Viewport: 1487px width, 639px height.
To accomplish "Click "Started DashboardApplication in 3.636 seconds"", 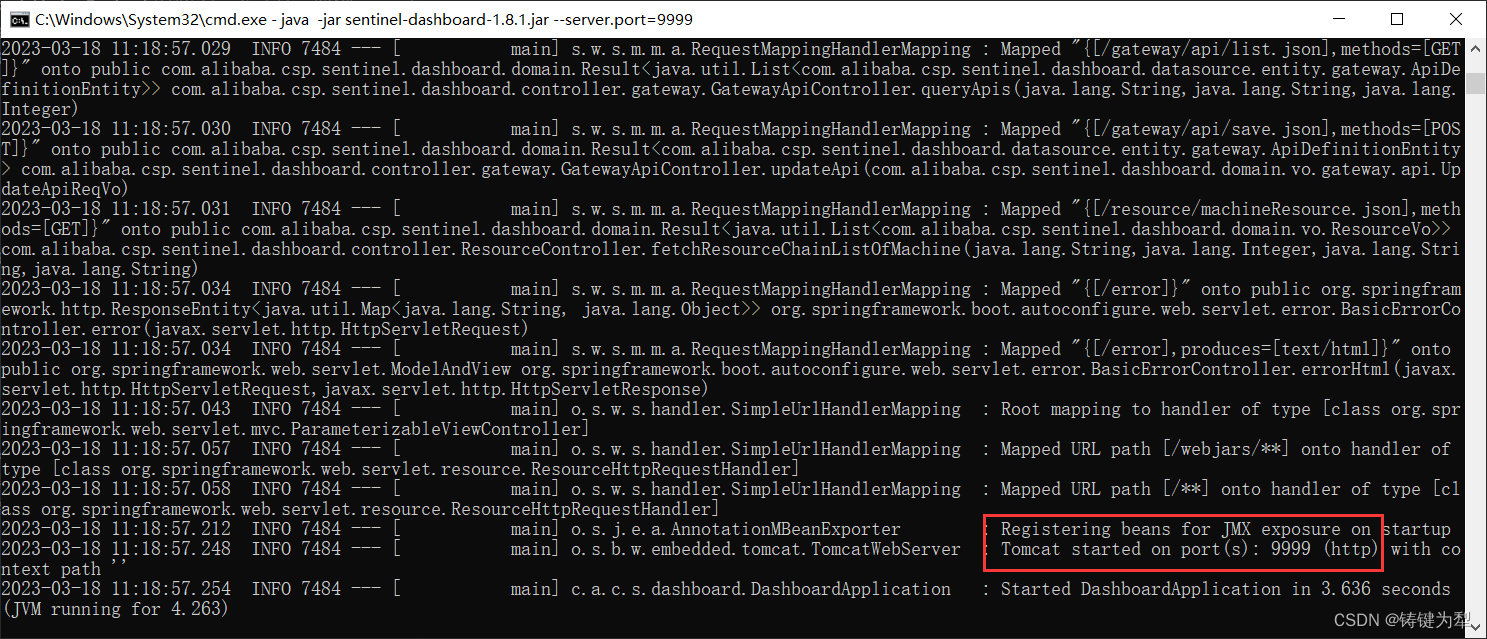I will point(1225,589).
